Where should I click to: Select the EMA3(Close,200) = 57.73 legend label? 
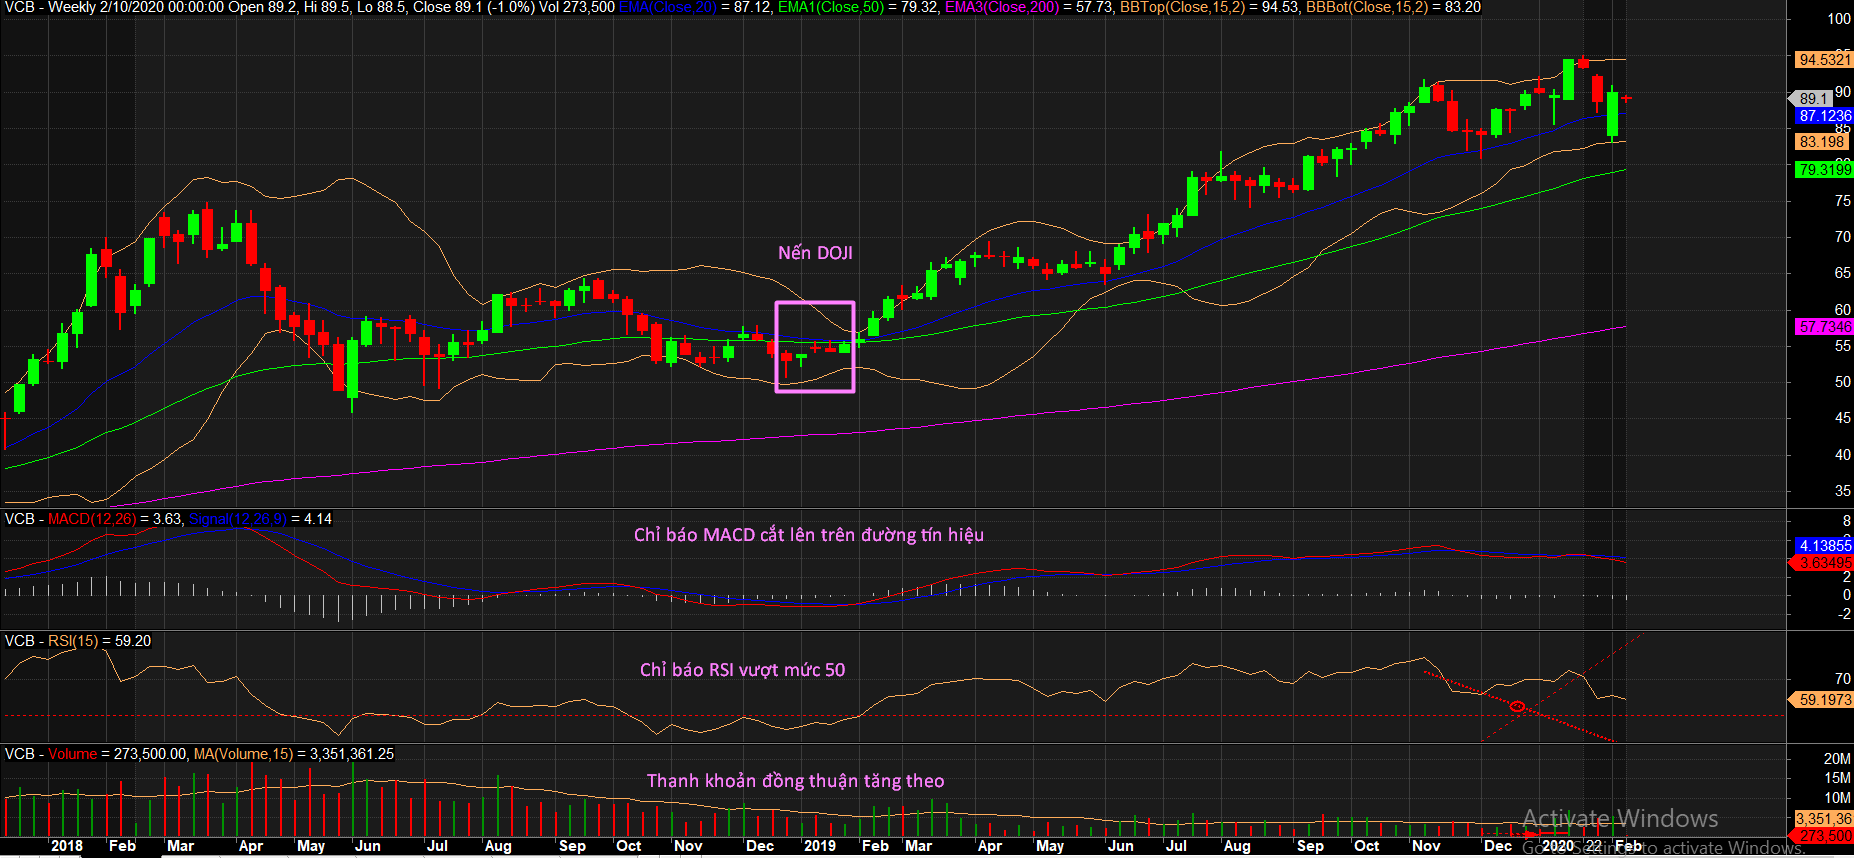click(x=1029, y=7)
